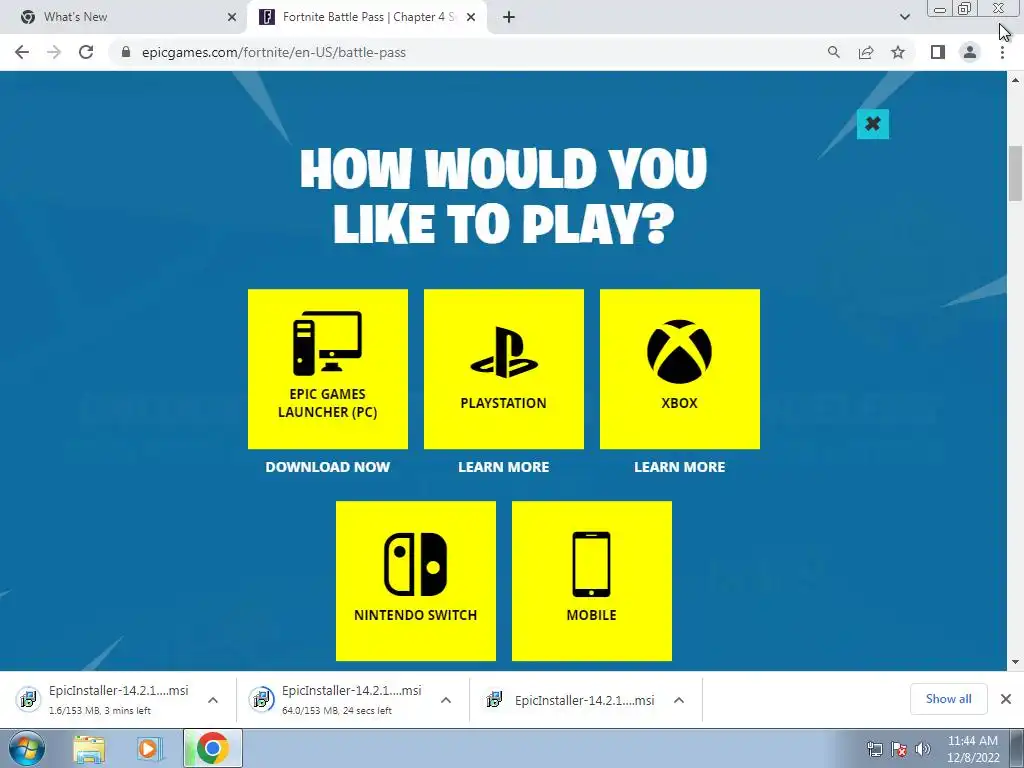Viewport: 1024px width, 768px height.
Task: Close the platform selection overlay with the X
Action: (872, 123)
